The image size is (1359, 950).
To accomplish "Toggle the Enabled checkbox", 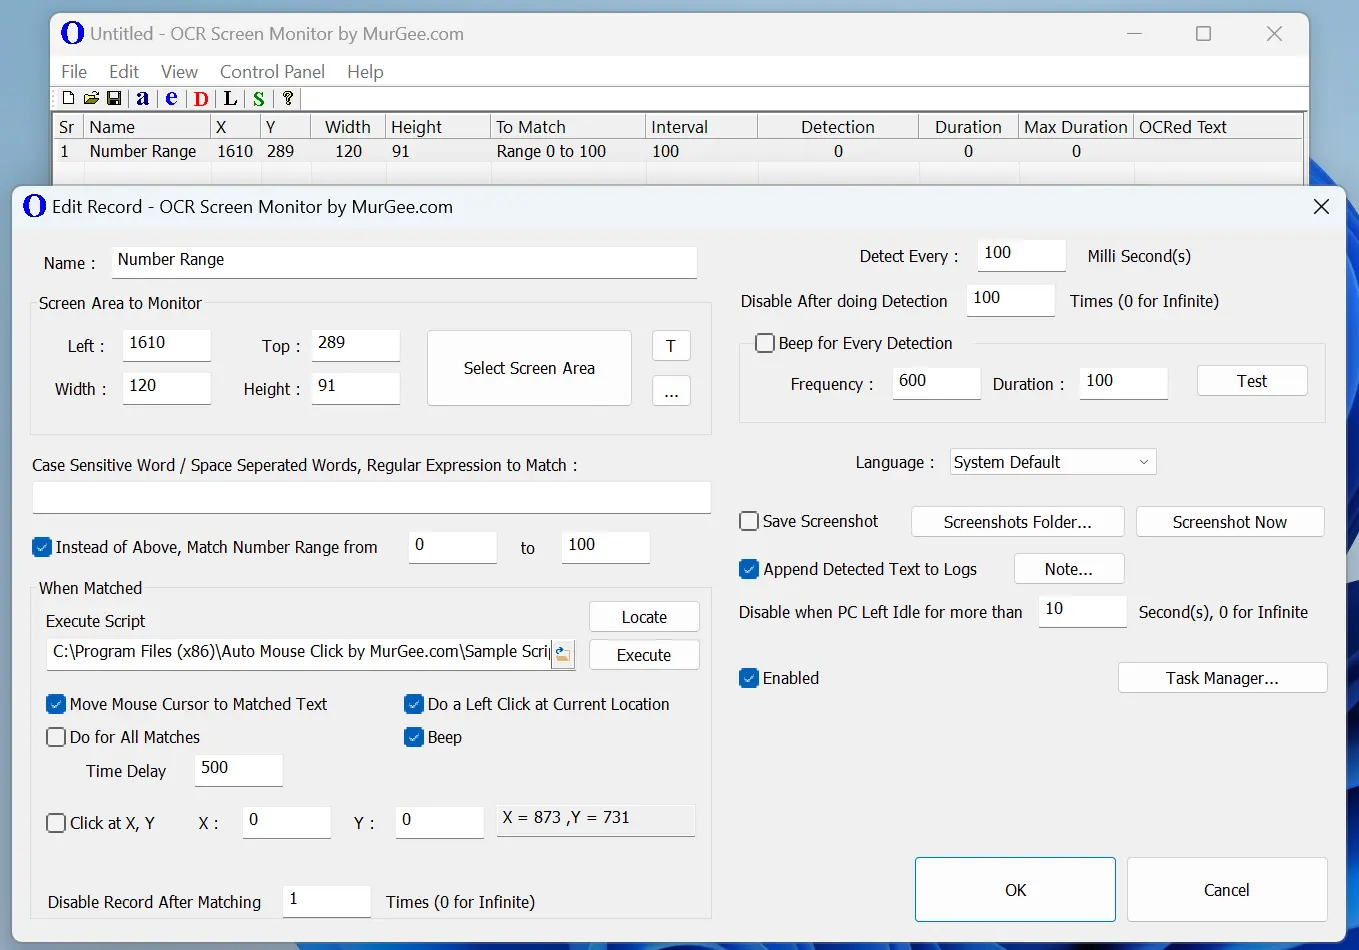I will 749,678.
